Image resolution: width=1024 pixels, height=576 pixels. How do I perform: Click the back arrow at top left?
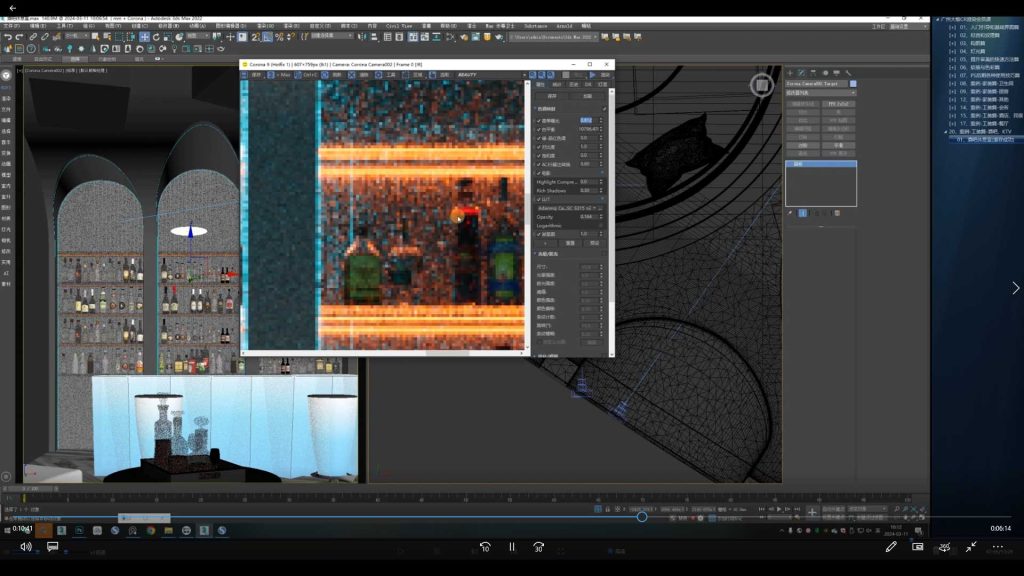(12, 8)
